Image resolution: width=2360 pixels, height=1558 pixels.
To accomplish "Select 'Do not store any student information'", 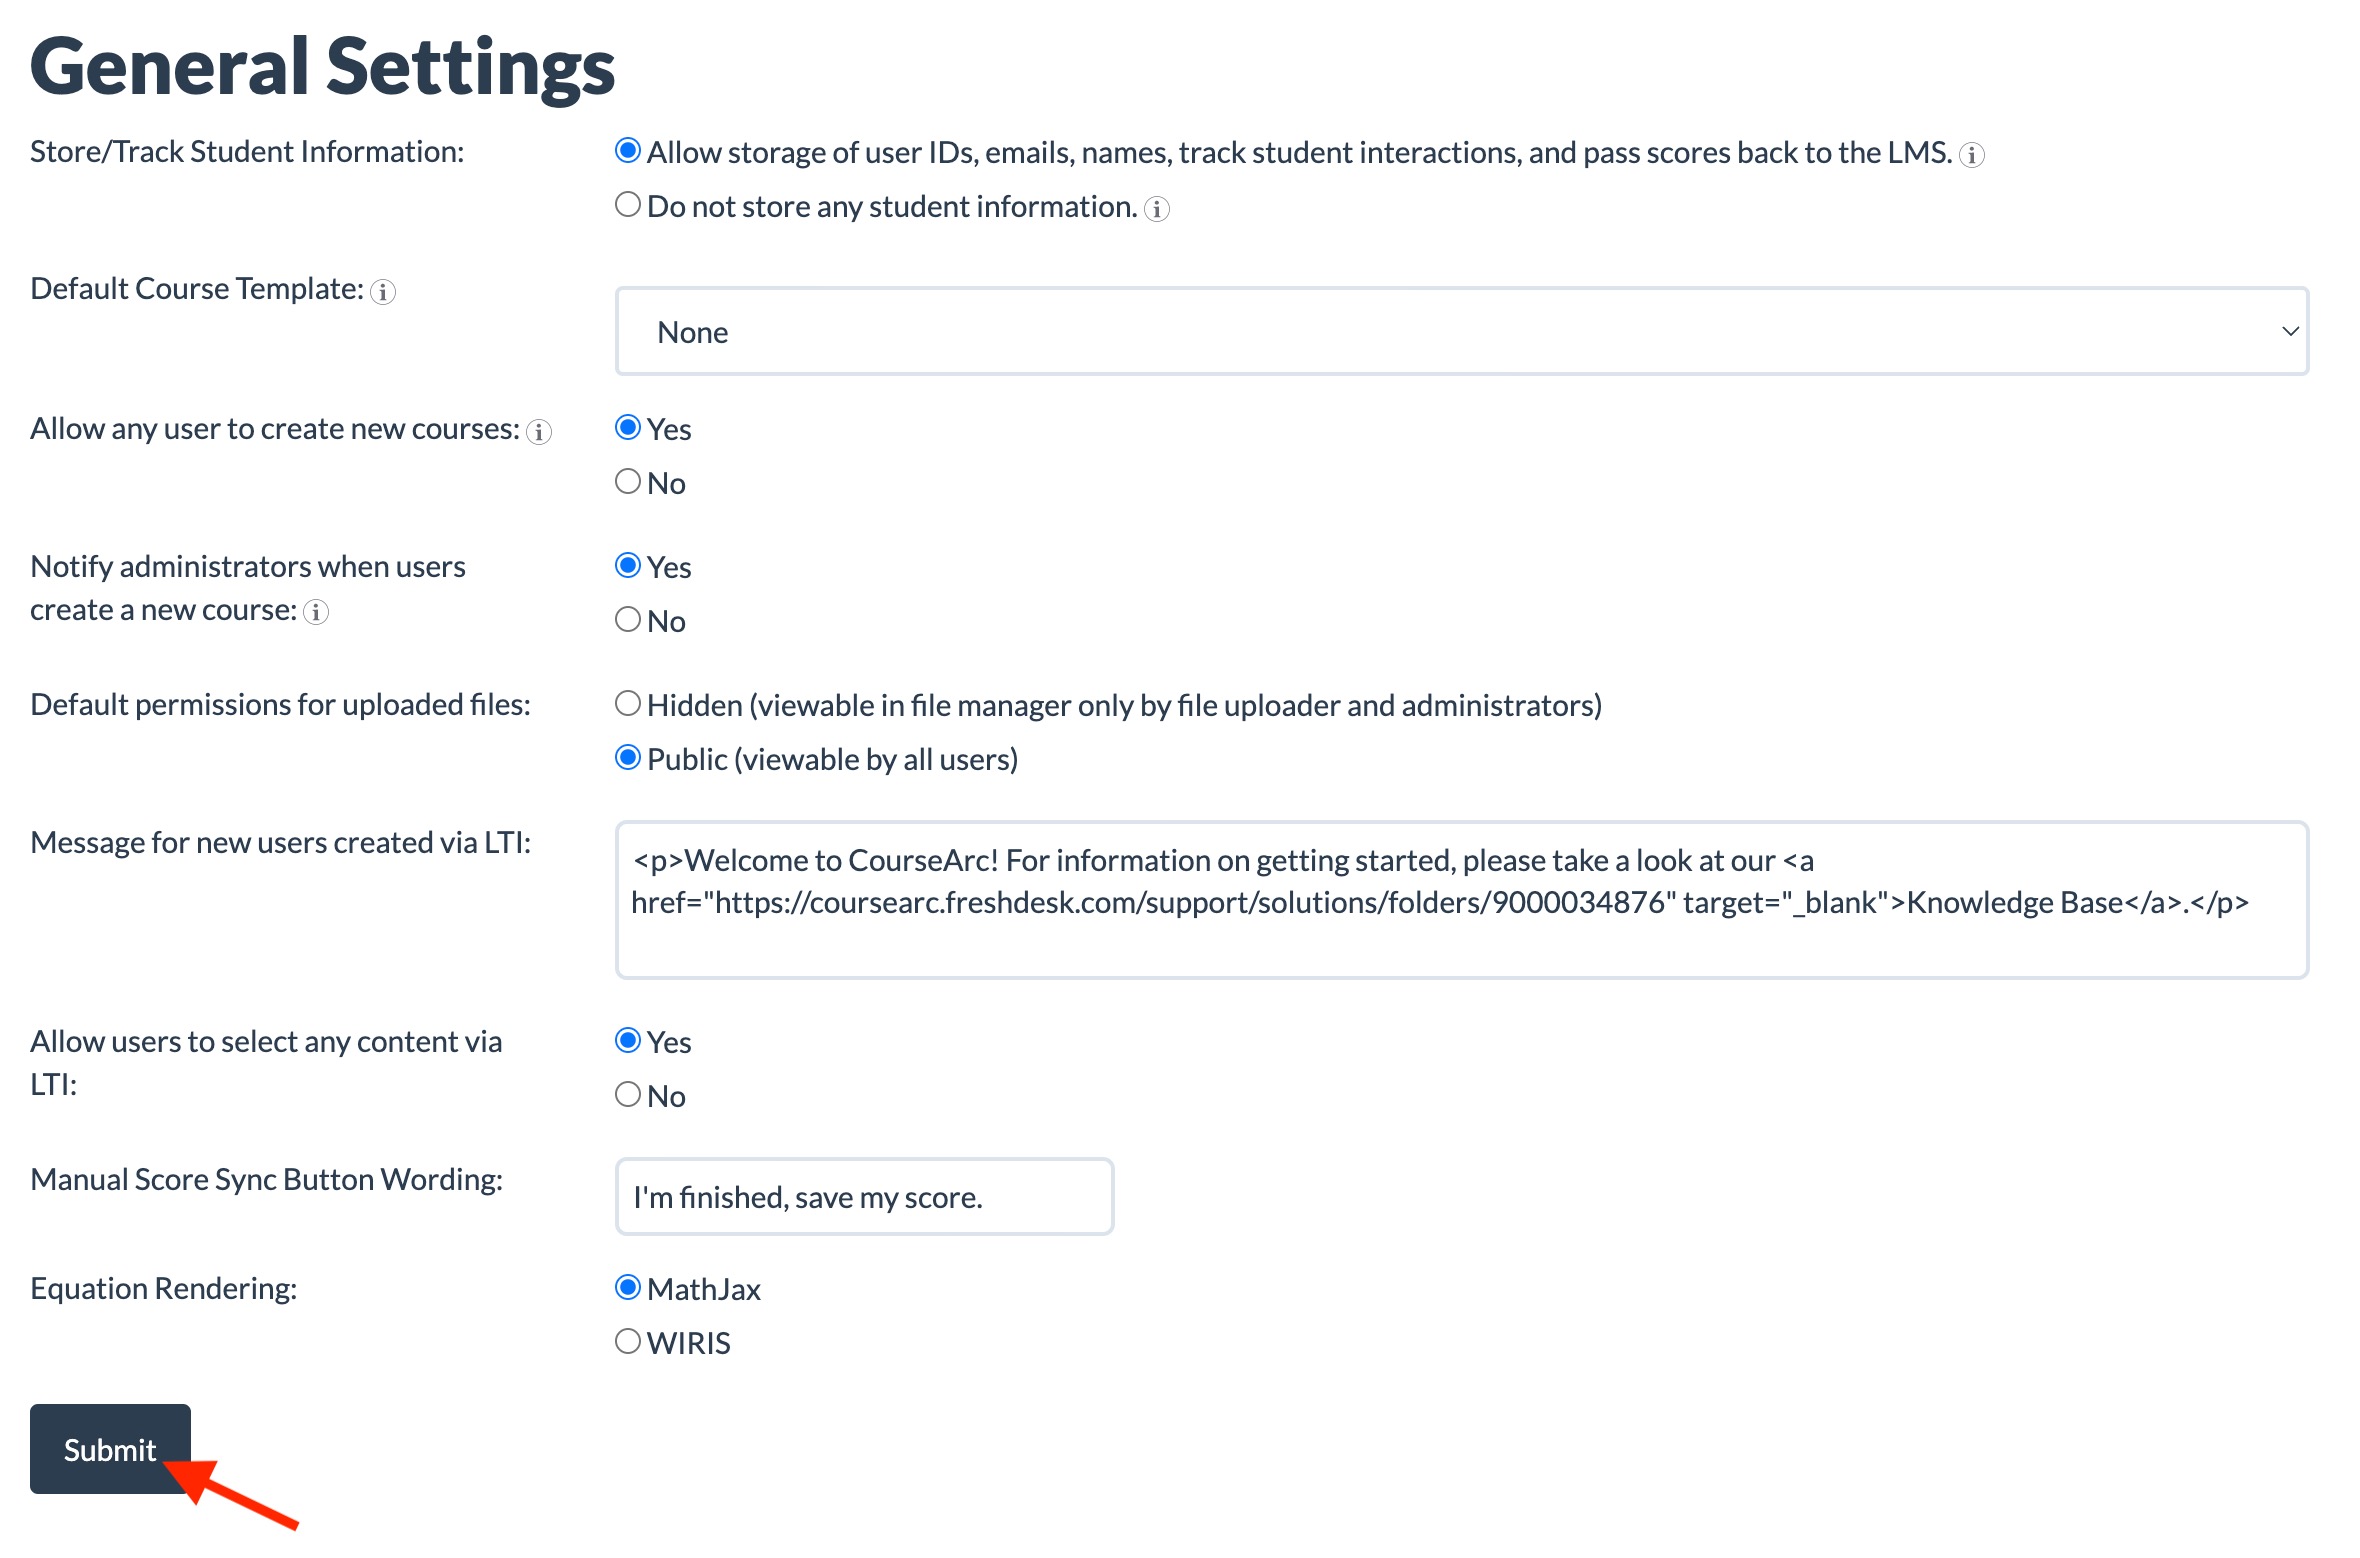I will (628, 205).
